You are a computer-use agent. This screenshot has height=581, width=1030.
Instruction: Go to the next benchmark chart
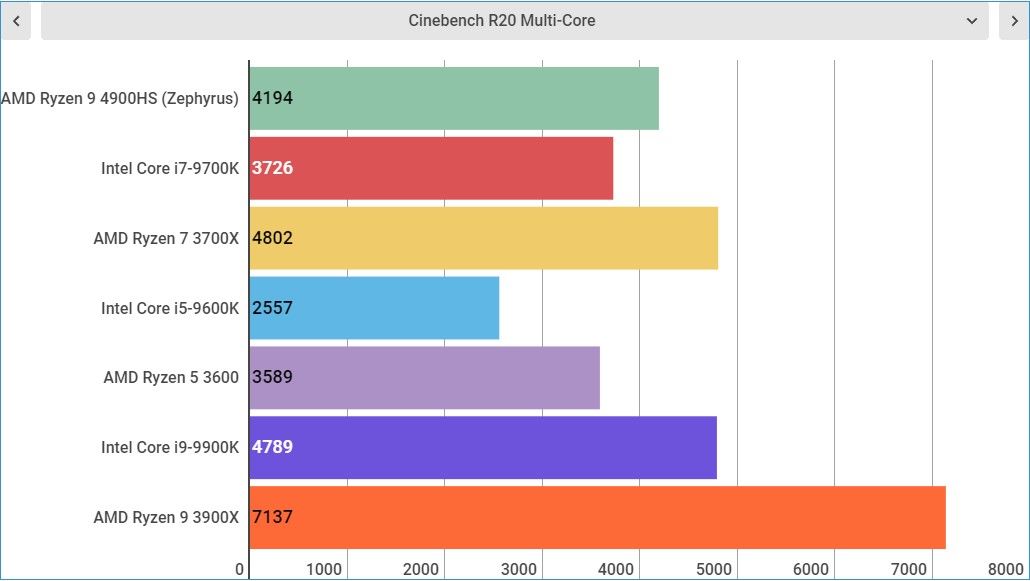[1014, 21]
